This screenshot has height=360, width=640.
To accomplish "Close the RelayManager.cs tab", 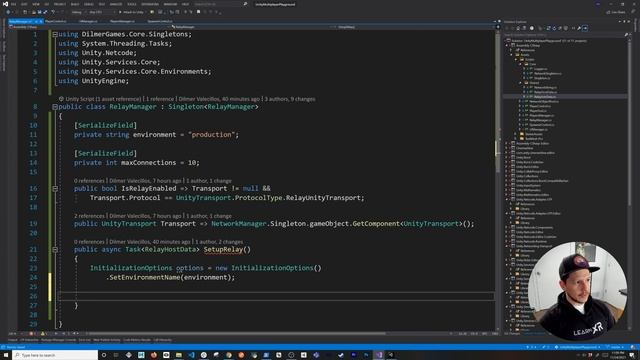I will [x=41, y=21].
